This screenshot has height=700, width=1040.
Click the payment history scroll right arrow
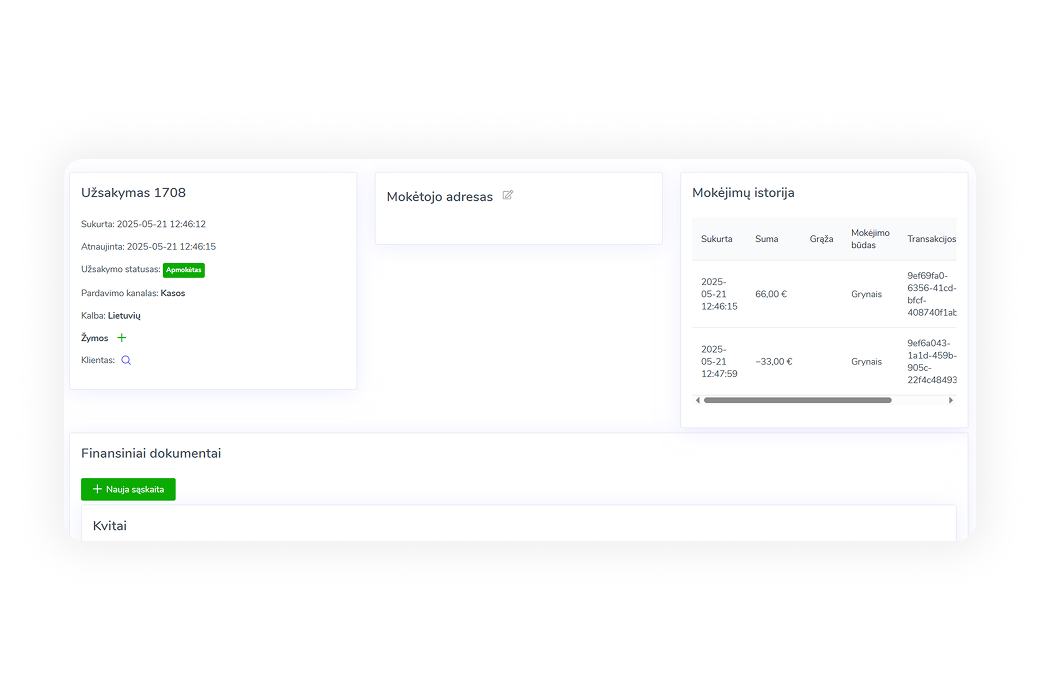point(950,400)
